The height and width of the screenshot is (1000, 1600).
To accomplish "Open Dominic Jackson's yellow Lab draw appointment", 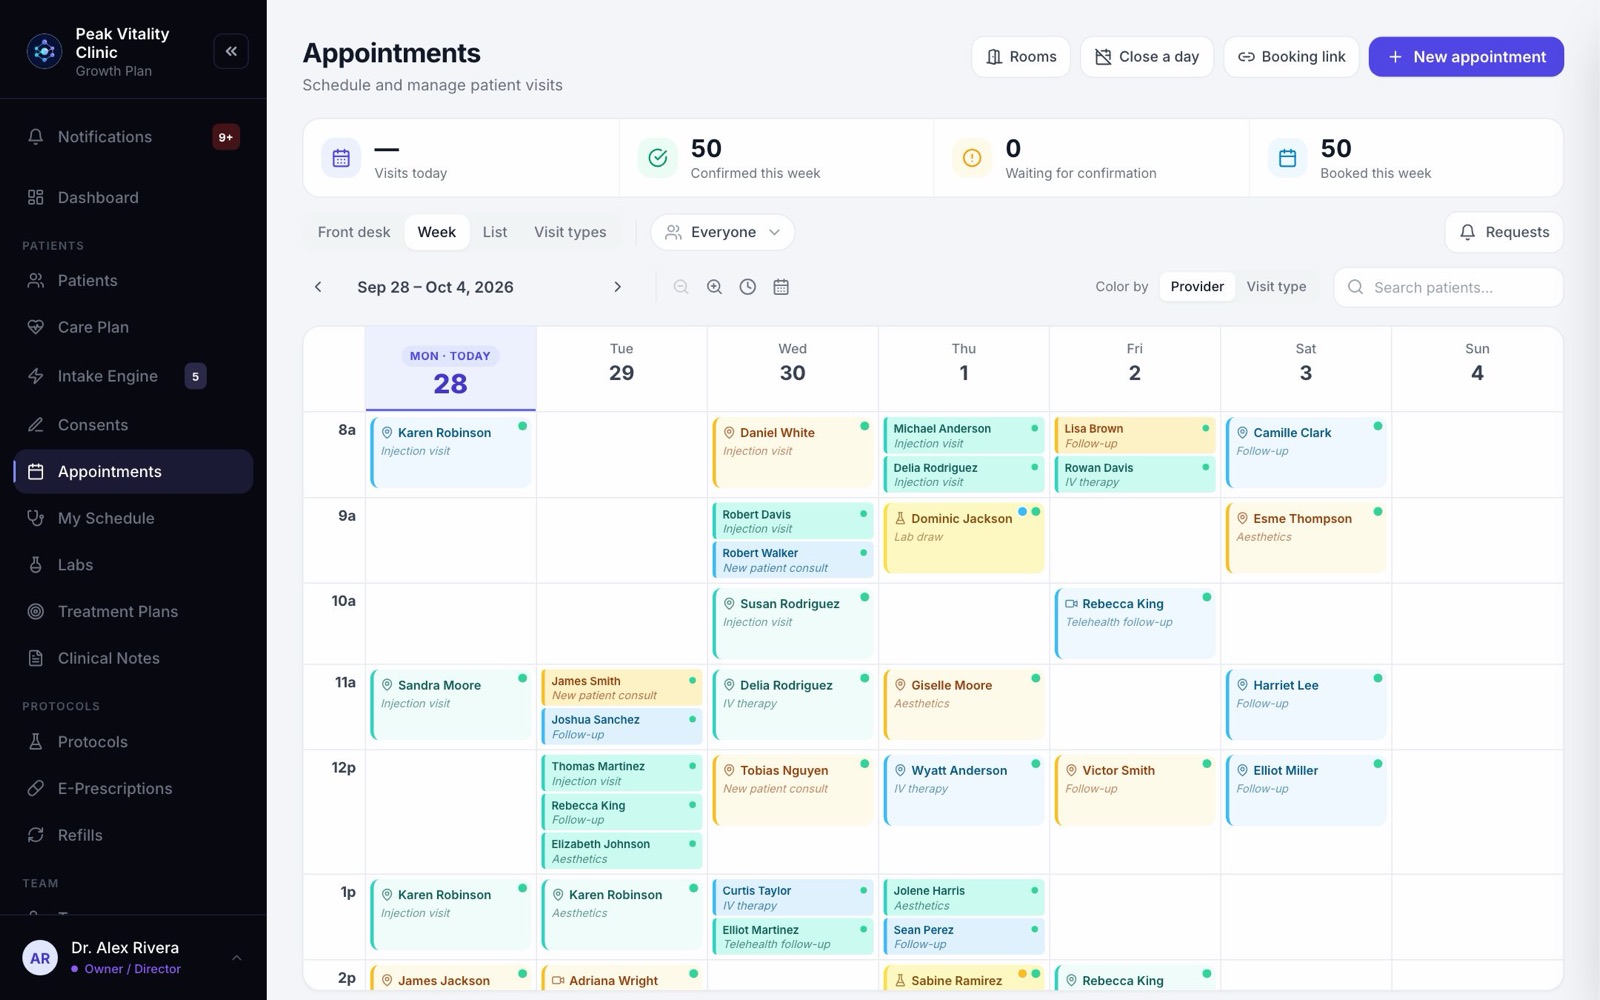I will pos(963,539).
